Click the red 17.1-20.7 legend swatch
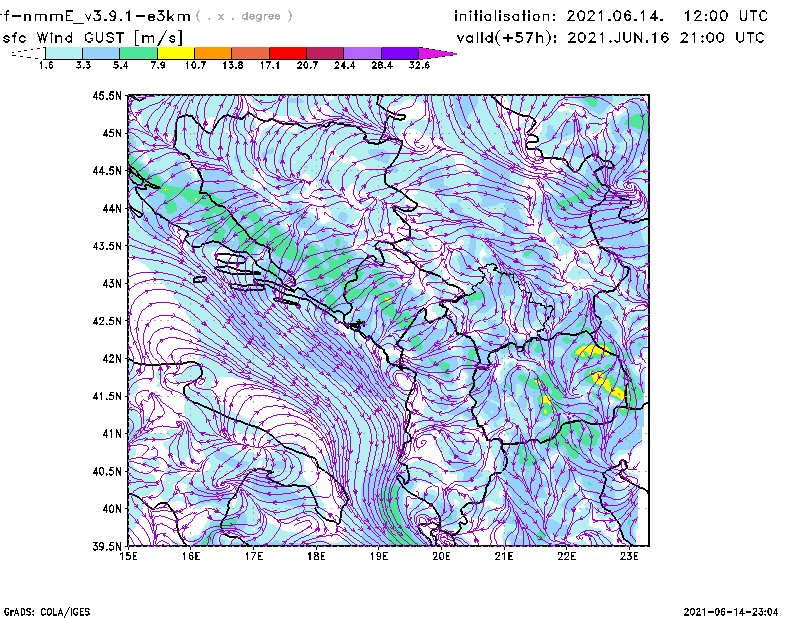Viewport: 800px width, 618px height. tap(288, 53)
